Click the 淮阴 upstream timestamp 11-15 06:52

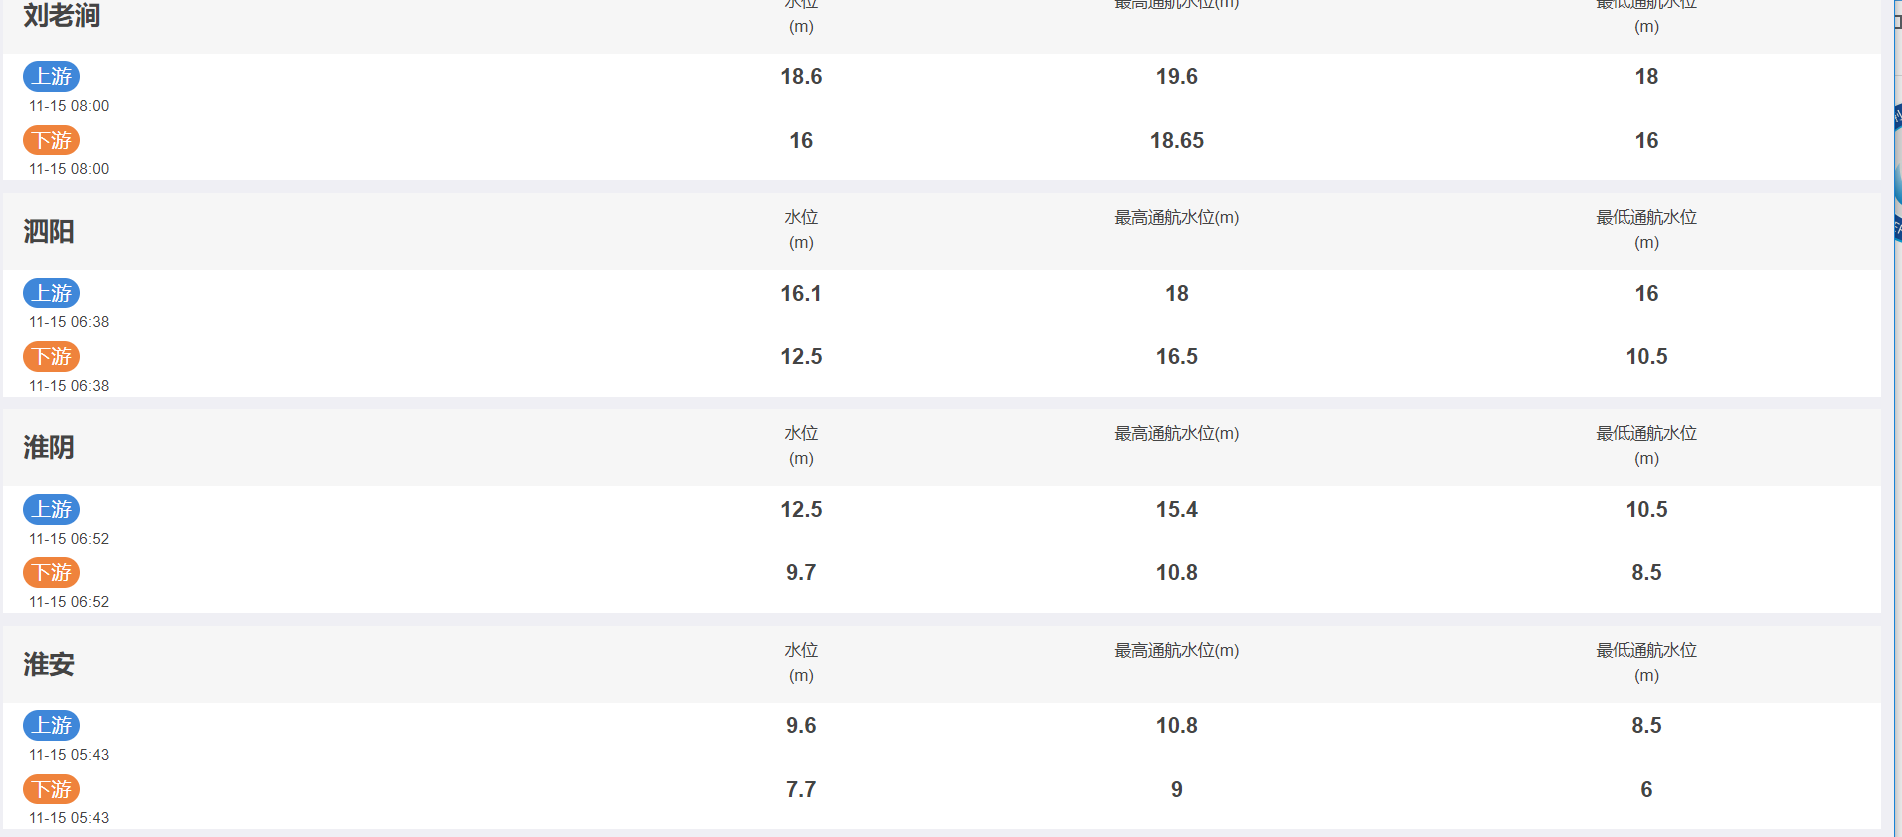69,538
